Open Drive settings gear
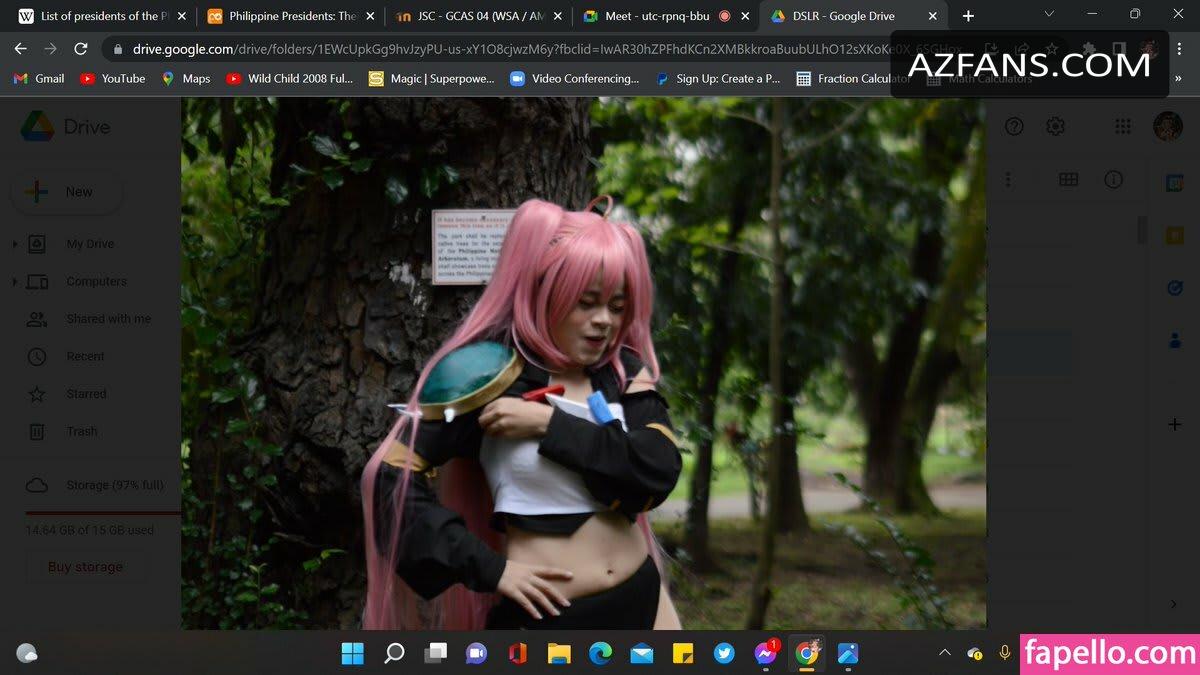 [x=1055, y=126]
